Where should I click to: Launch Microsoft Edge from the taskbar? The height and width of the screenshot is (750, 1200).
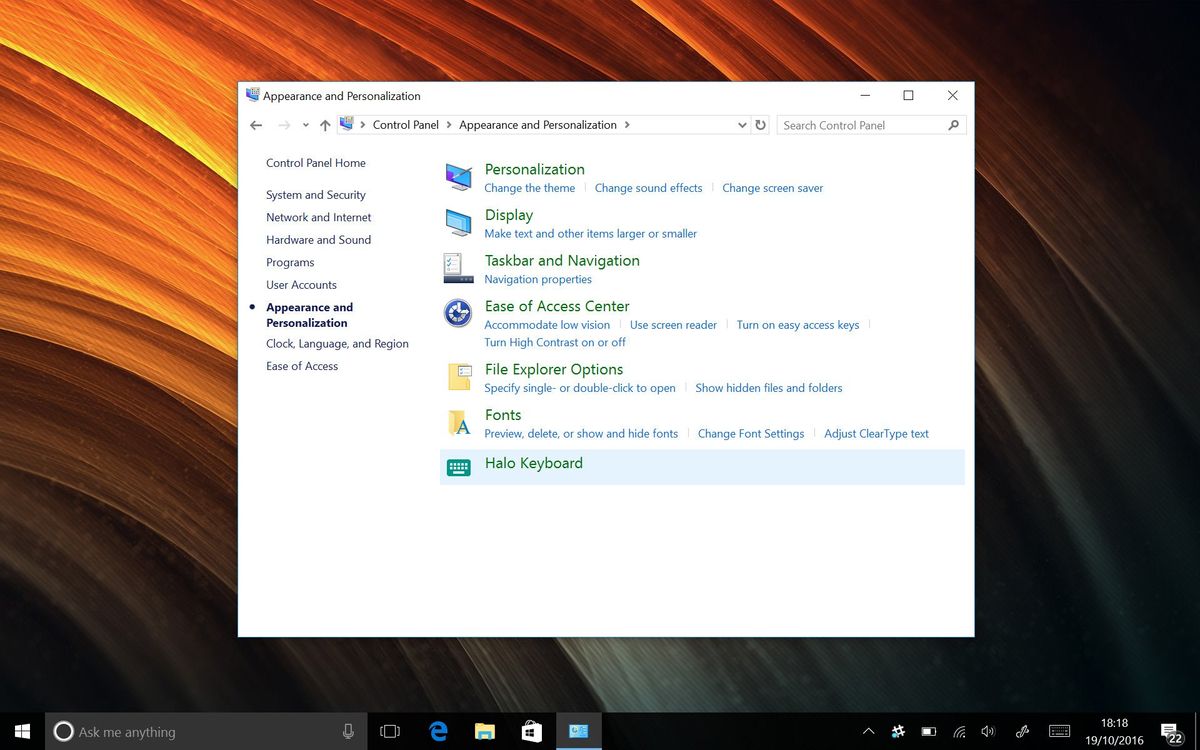pos(437,731)
